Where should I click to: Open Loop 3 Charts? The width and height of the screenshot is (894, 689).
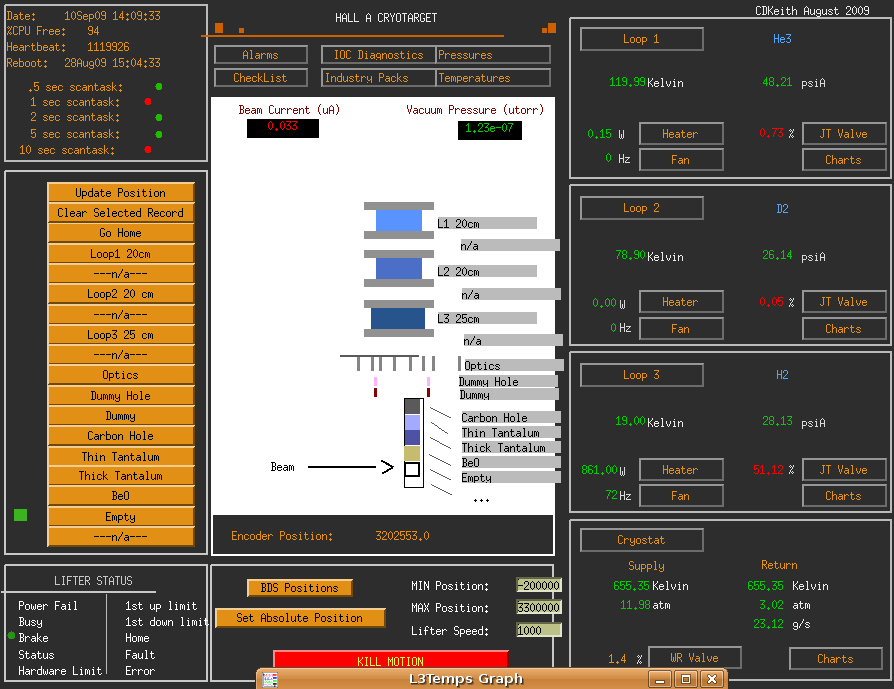[844, 496]
